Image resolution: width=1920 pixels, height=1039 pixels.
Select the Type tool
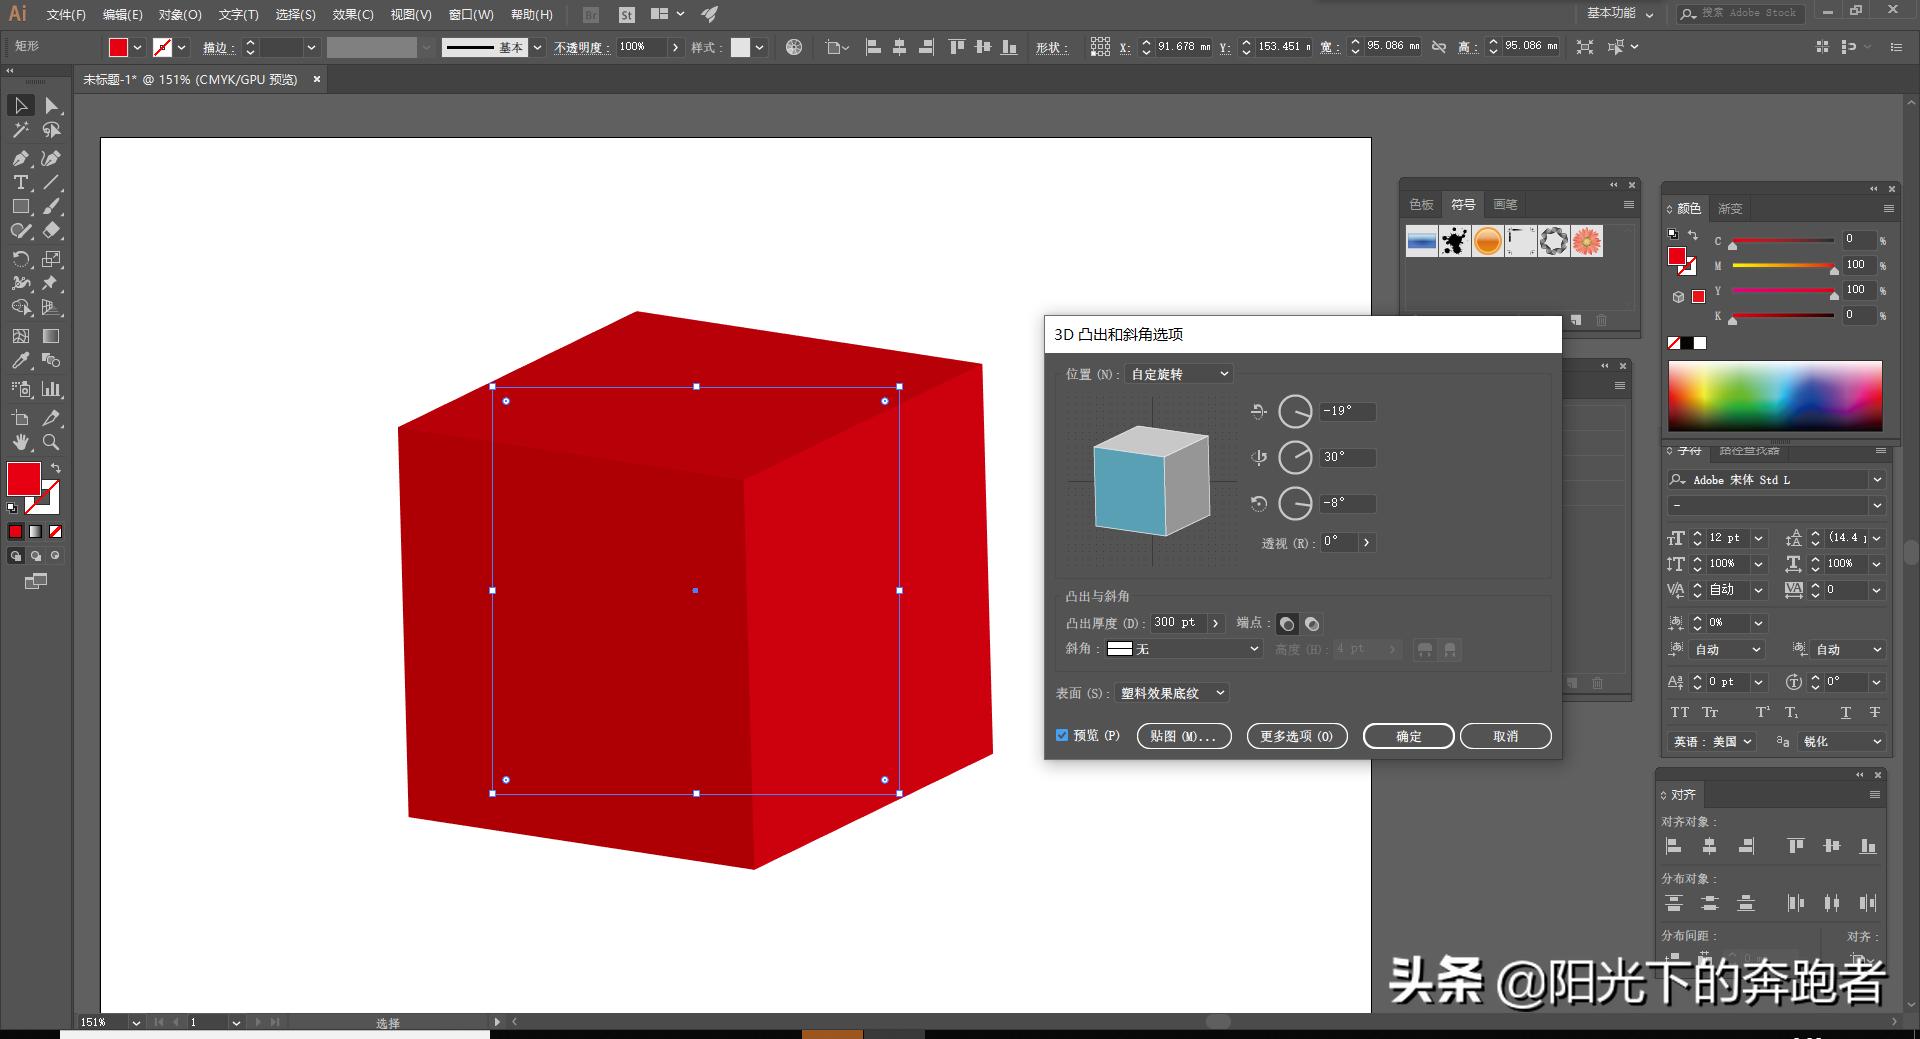(x=20, y=183)
